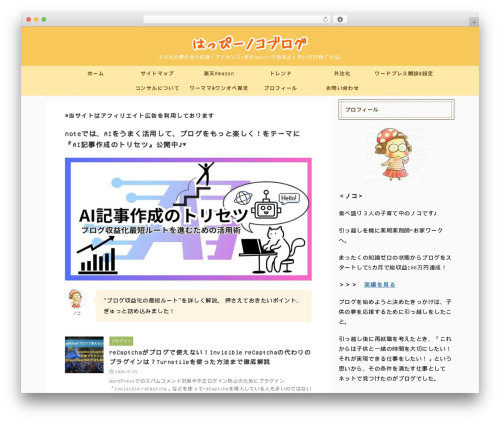This screenshot has width=500, height=423.
Task: Open the 外注化 menu item
Action: coord(342,74)
